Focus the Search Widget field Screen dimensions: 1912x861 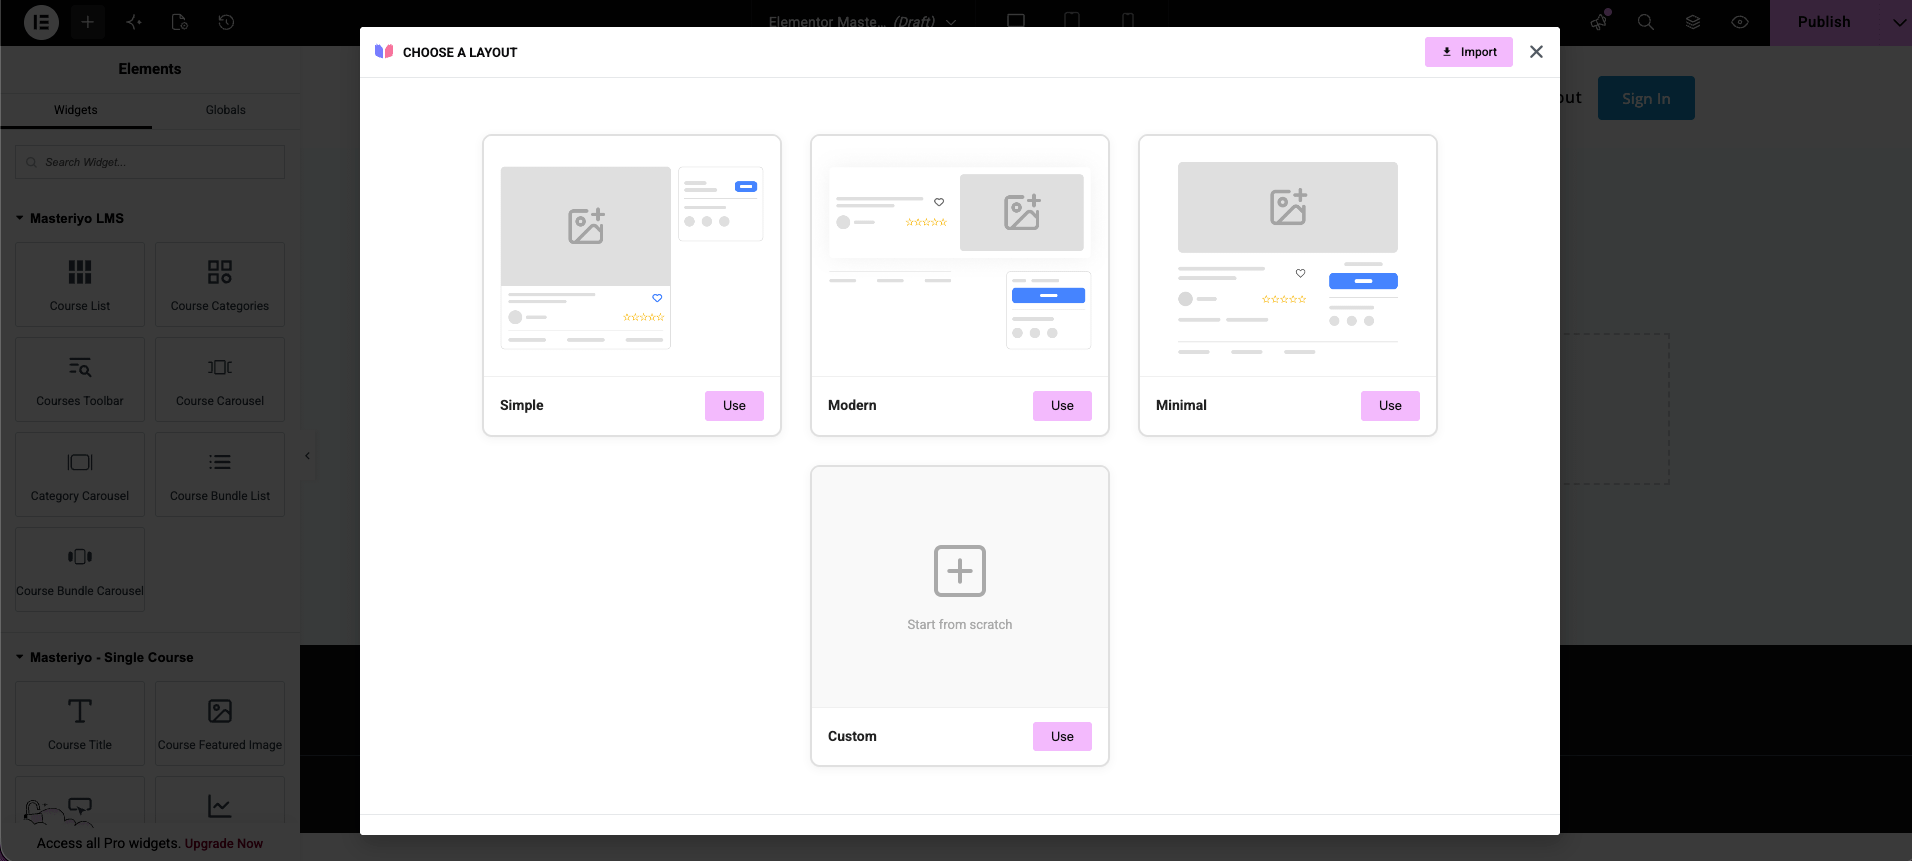150,162
